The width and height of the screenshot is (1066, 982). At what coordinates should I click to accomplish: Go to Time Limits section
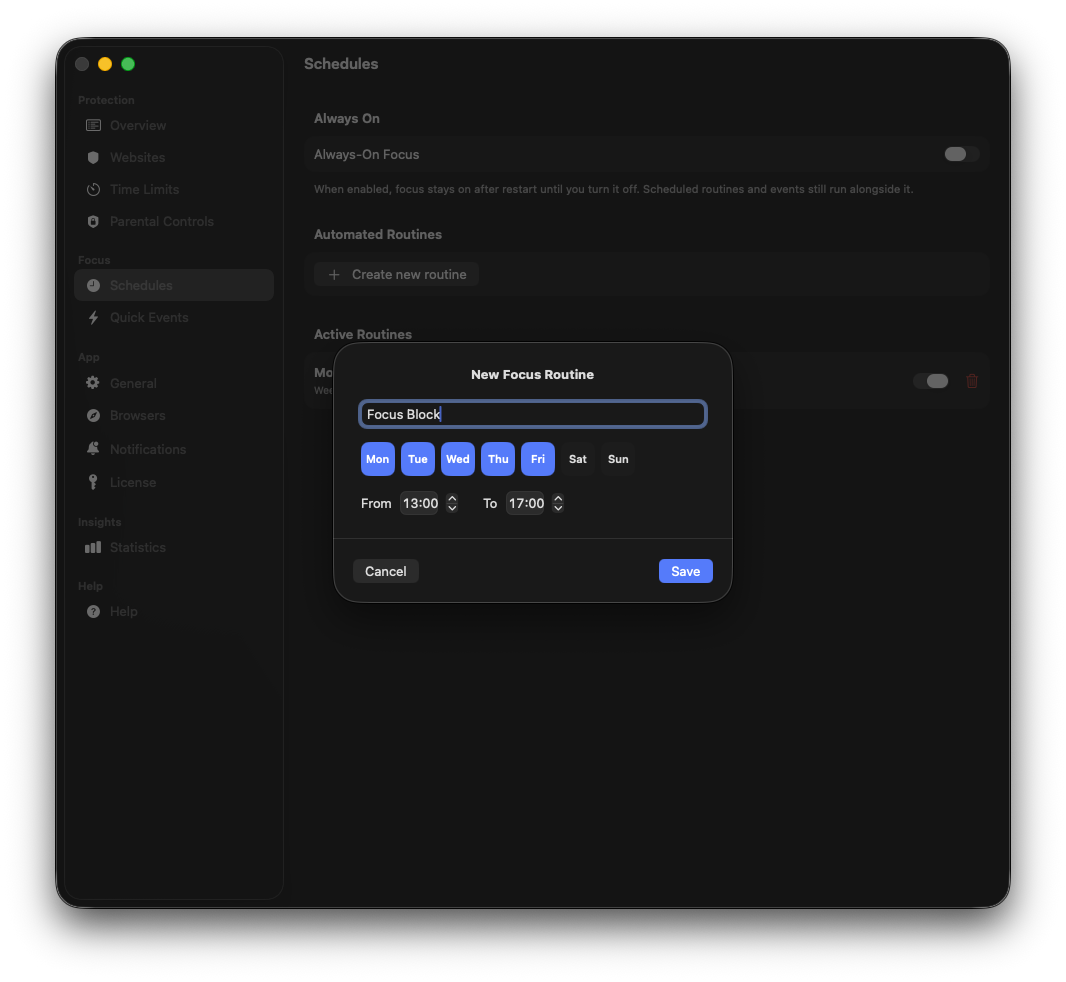click(174, 189)
